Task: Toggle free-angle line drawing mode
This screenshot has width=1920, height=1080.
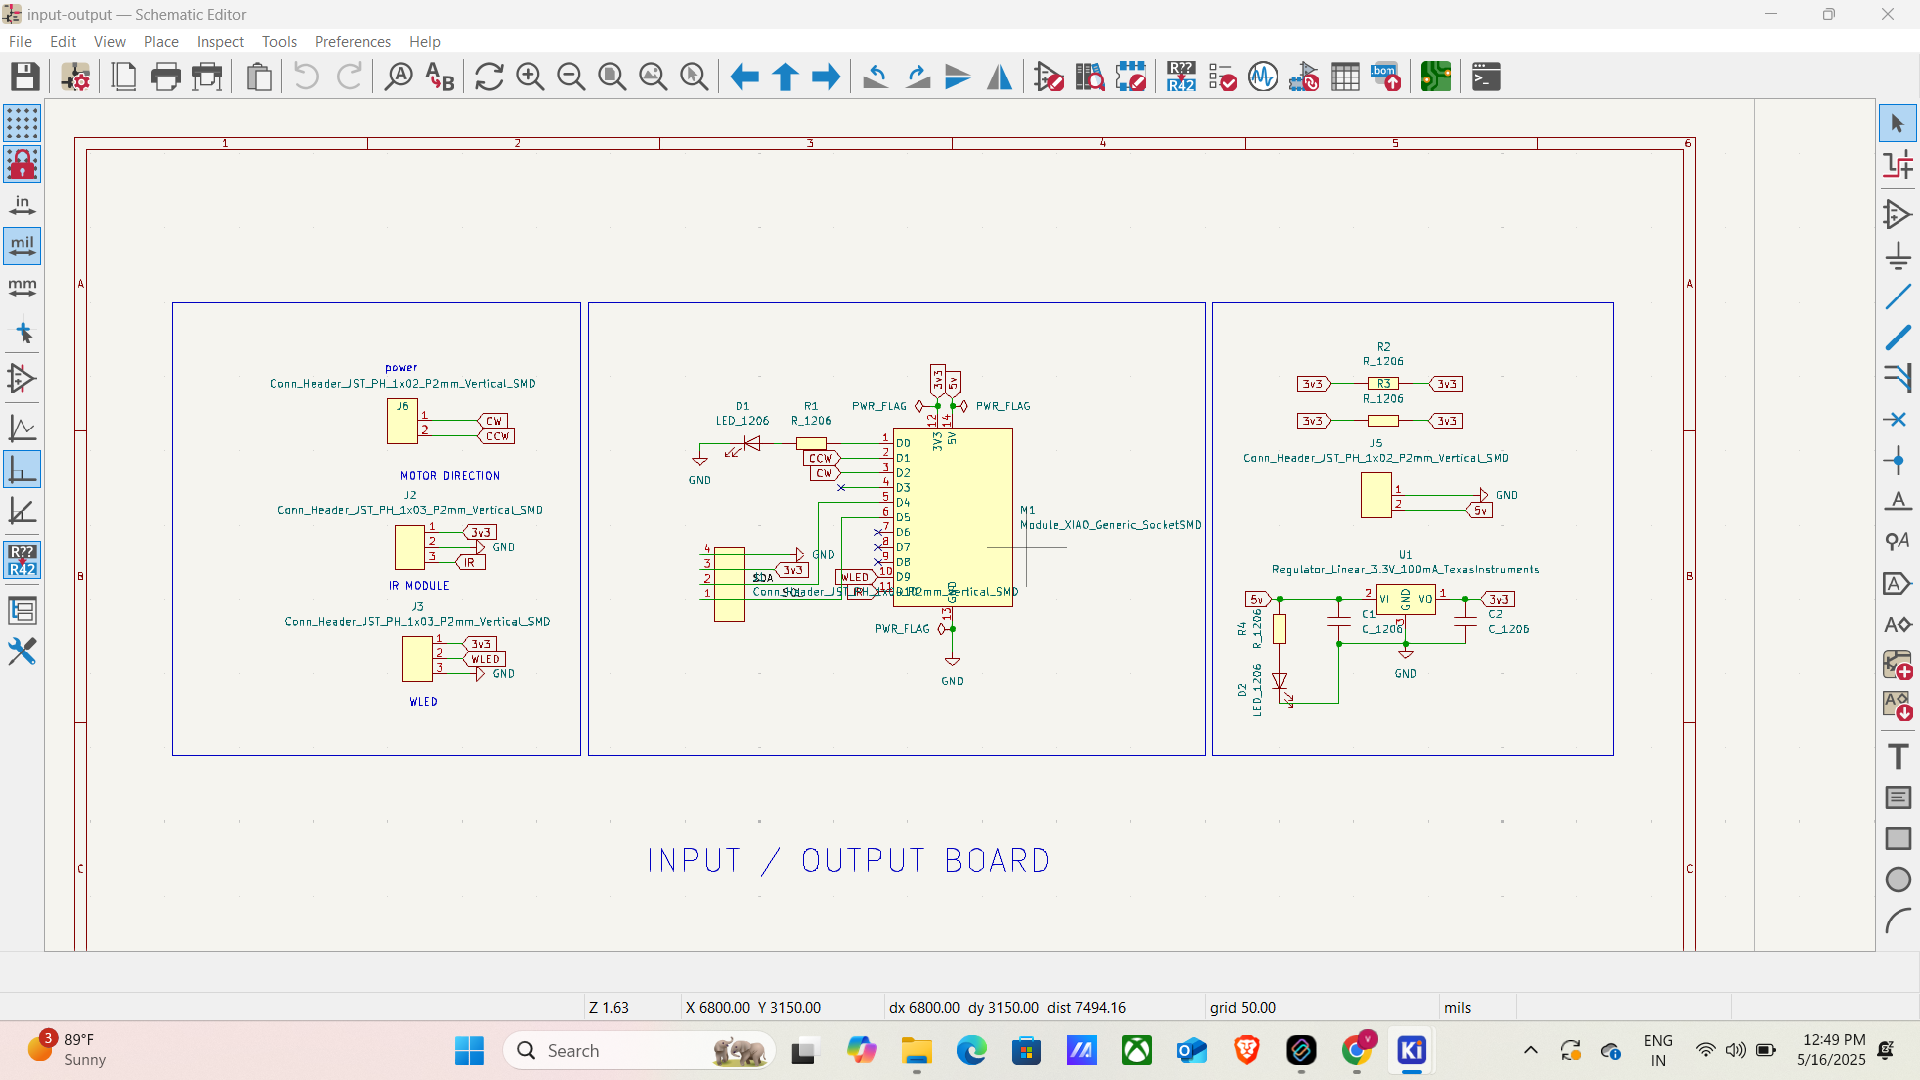Action: [x=22, y=429]
